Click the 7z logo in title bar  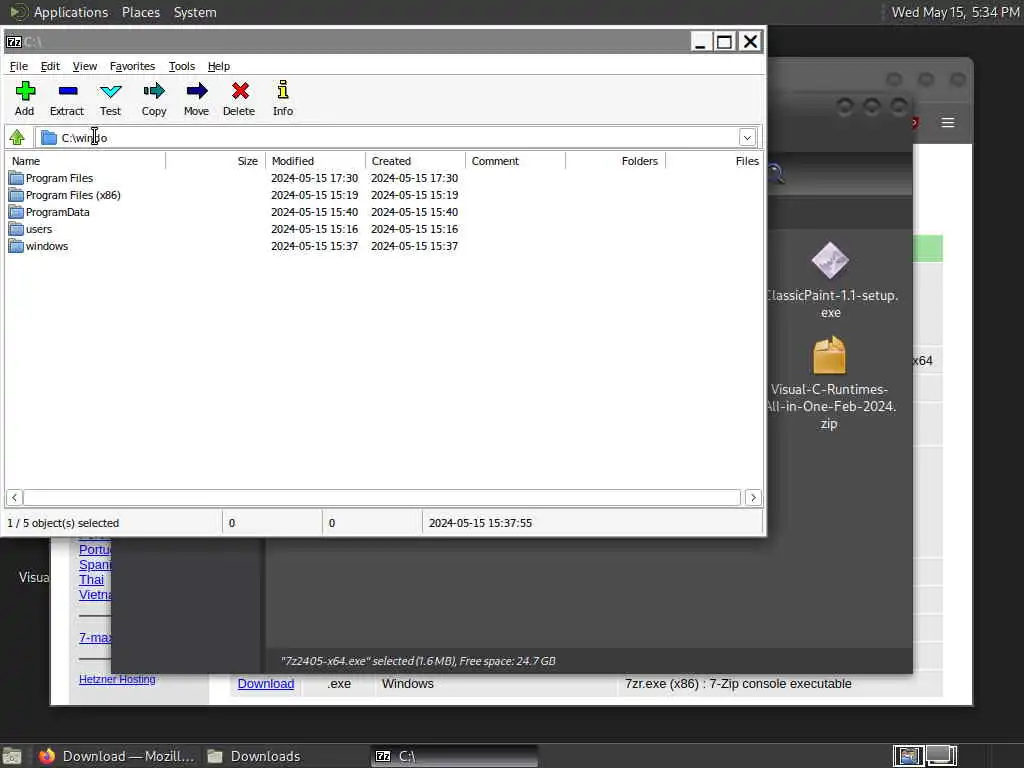tap(14, 42)
